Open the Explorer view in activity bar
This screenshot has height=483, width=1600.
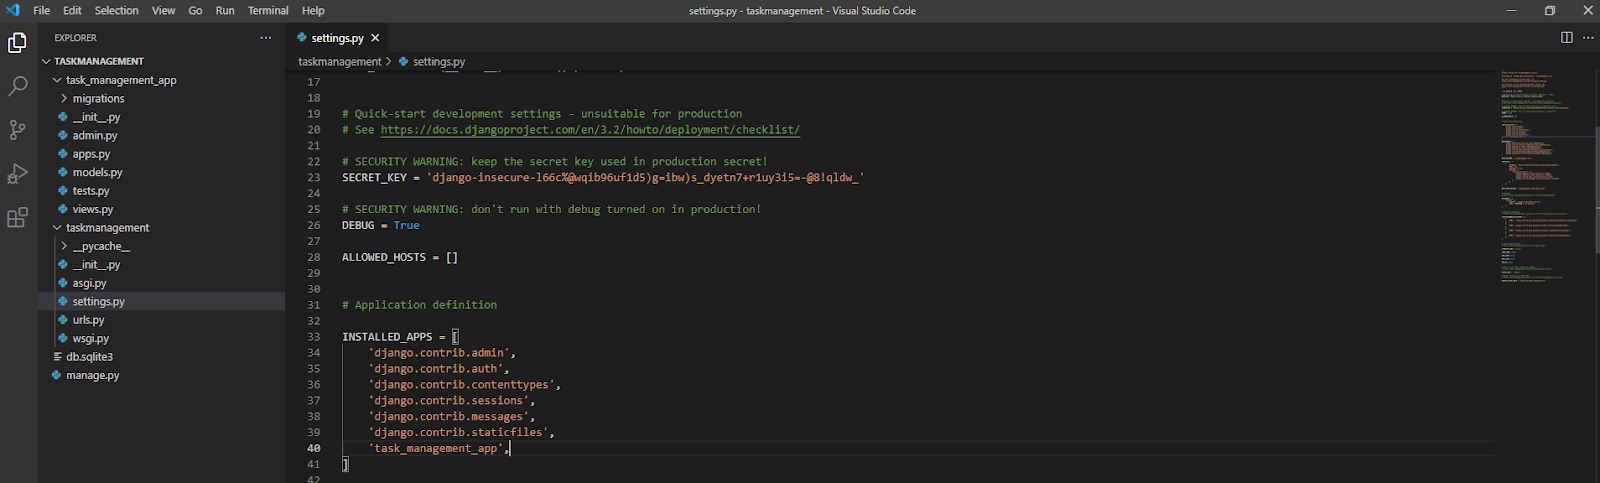(x=17, y=42)
